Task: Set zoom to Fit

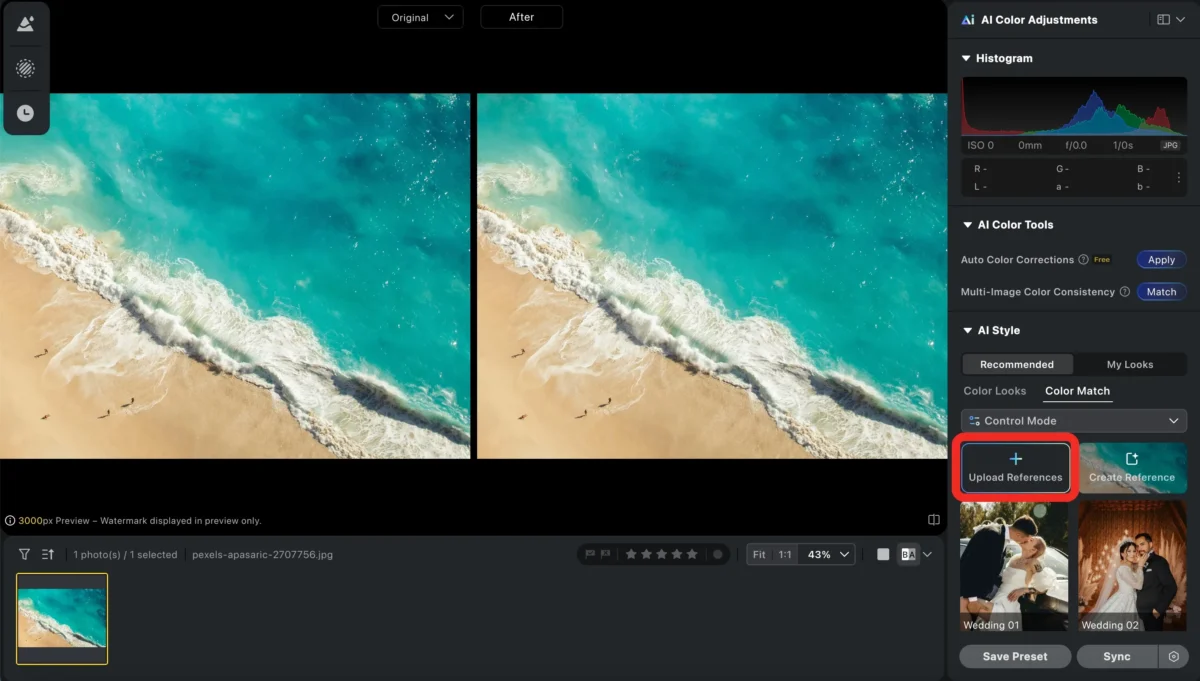Action: coord(759,554)
